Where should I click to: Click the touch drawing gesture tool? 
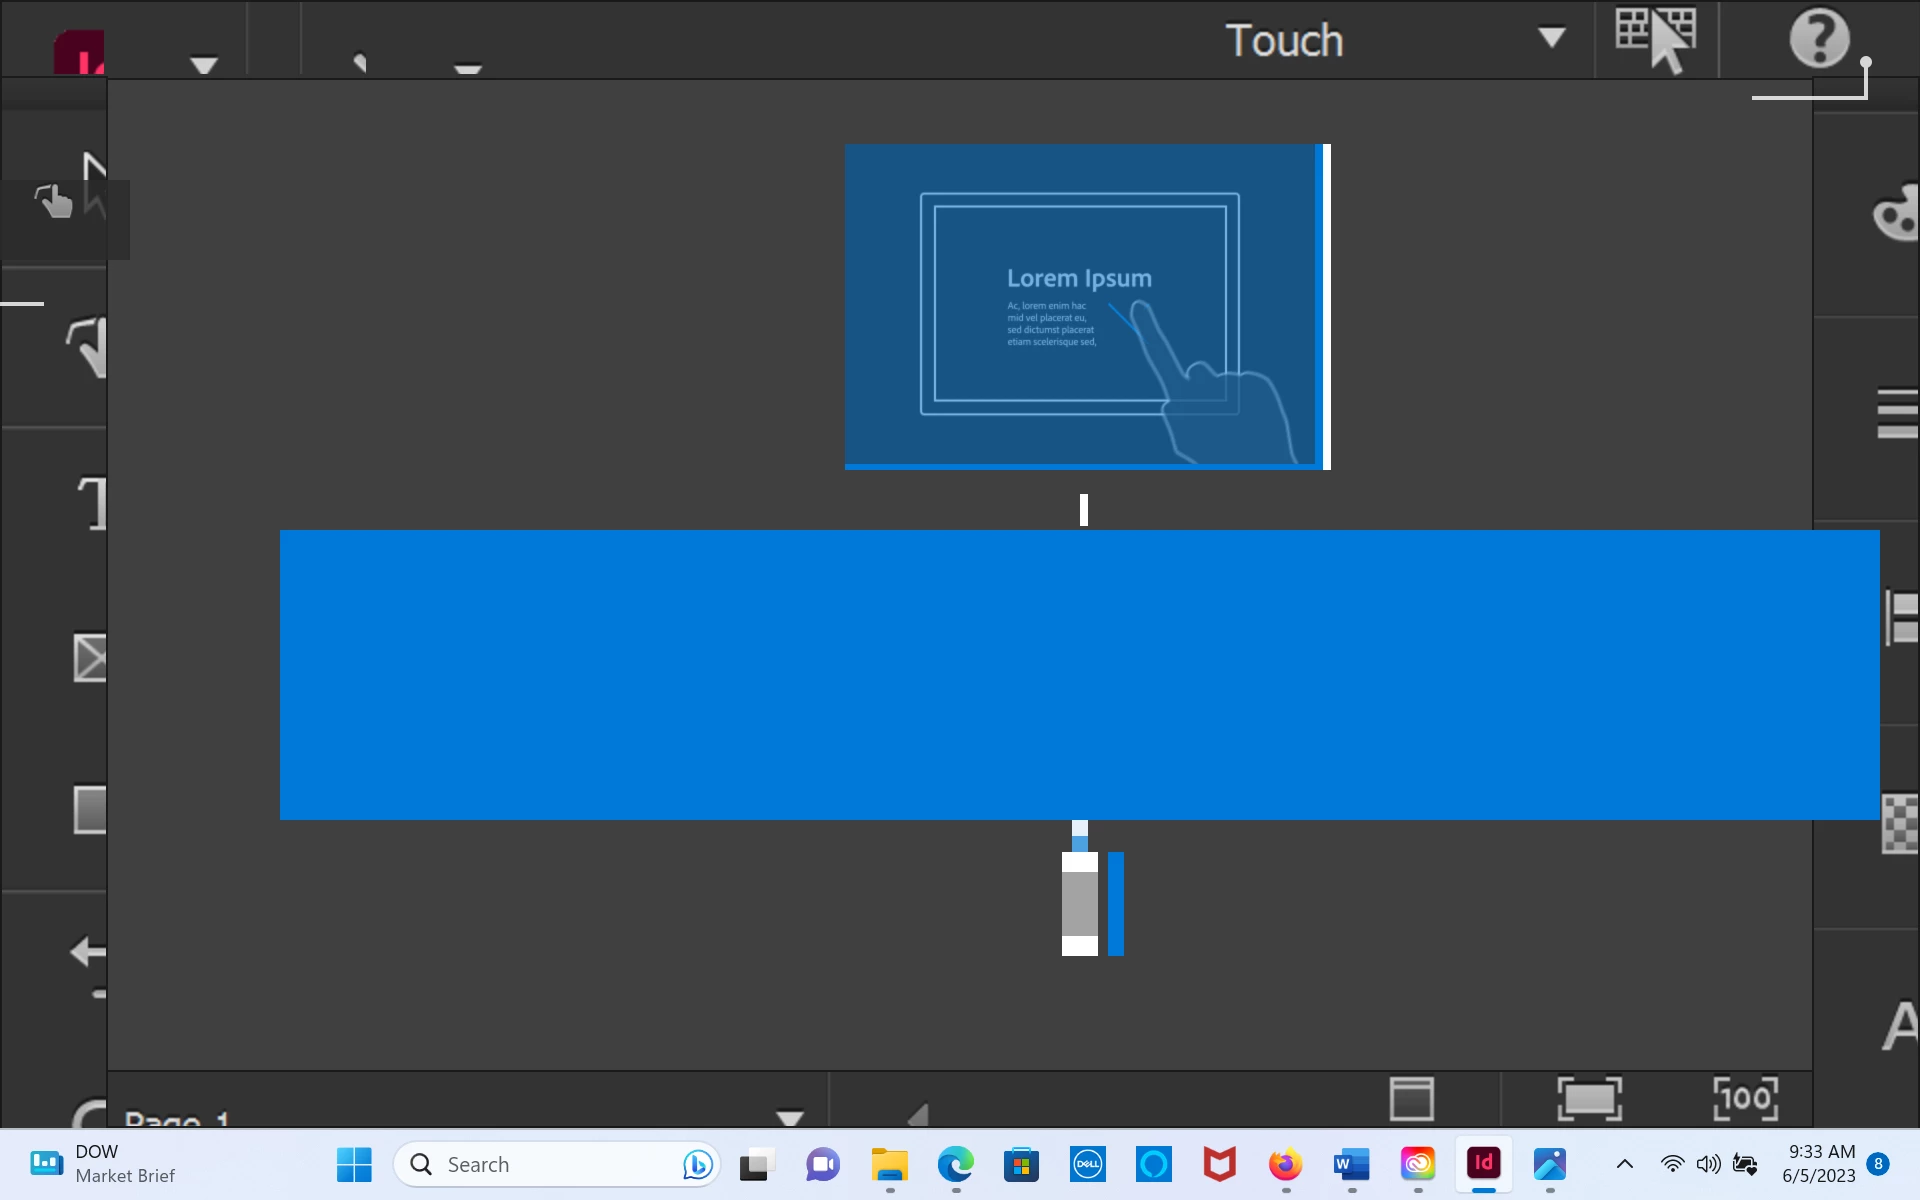[x=88, y=346]
